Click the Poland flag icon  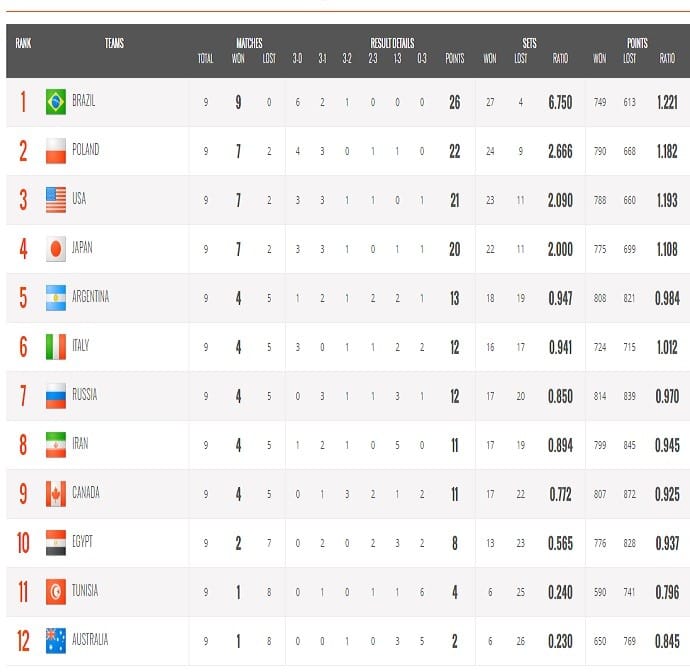tap(56, 151)
